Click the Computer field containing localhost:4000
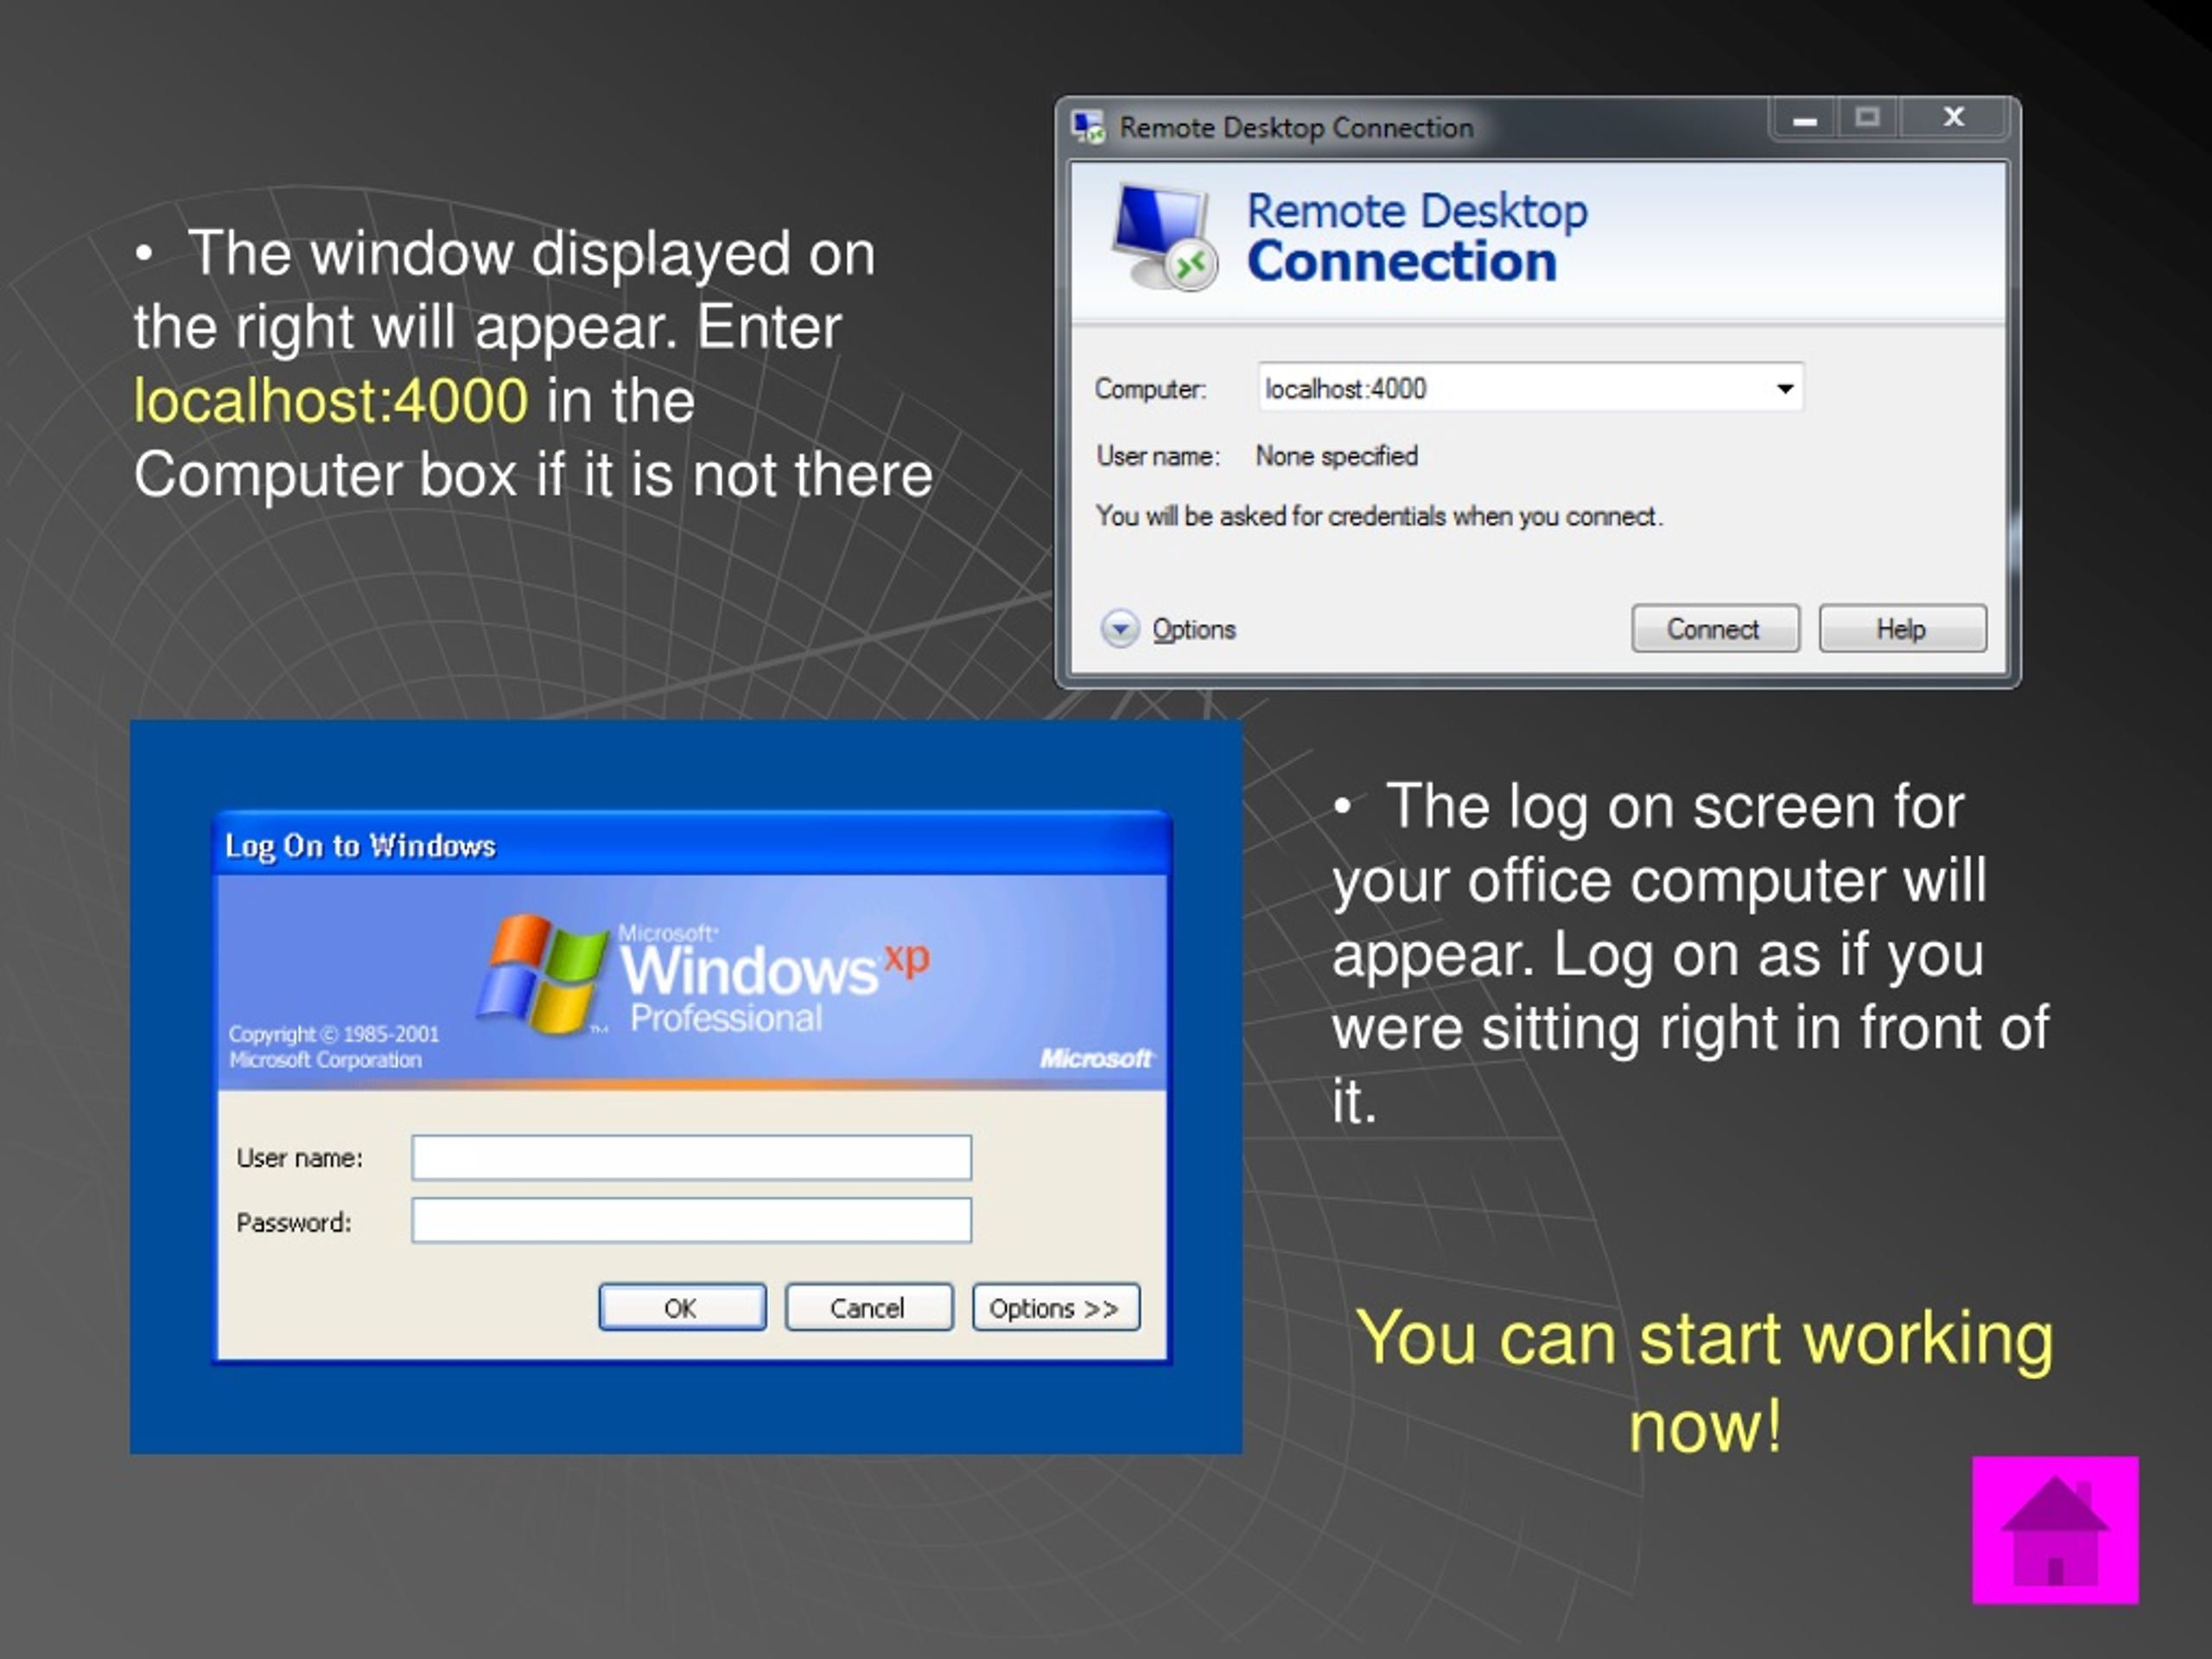 (x=1530, y=388)
